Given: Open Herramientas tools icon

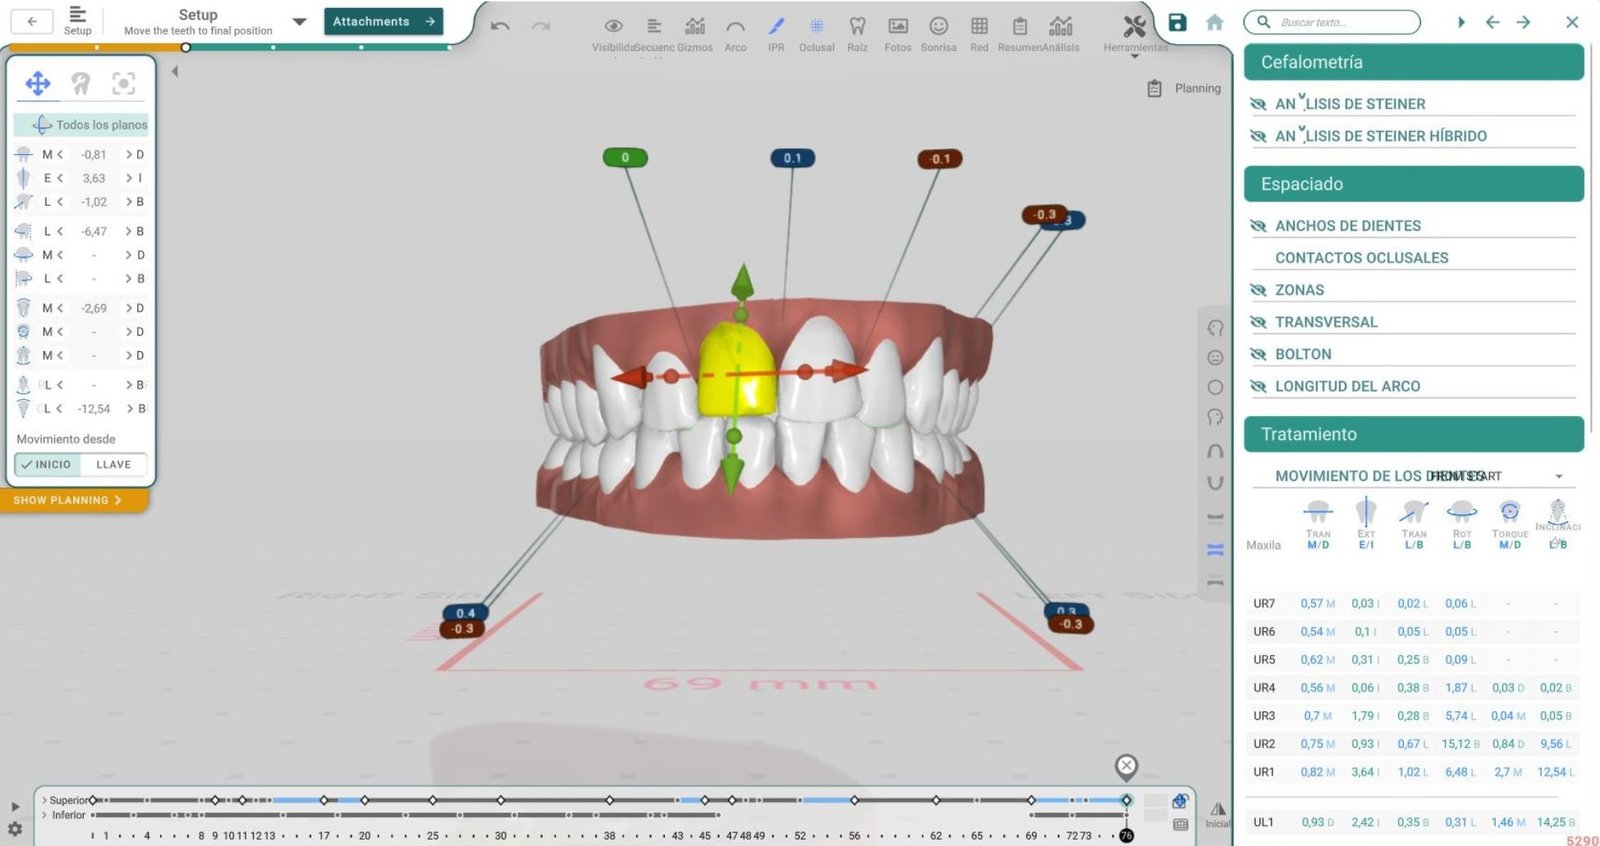Looking at the screenshot, I should 1134,27.
